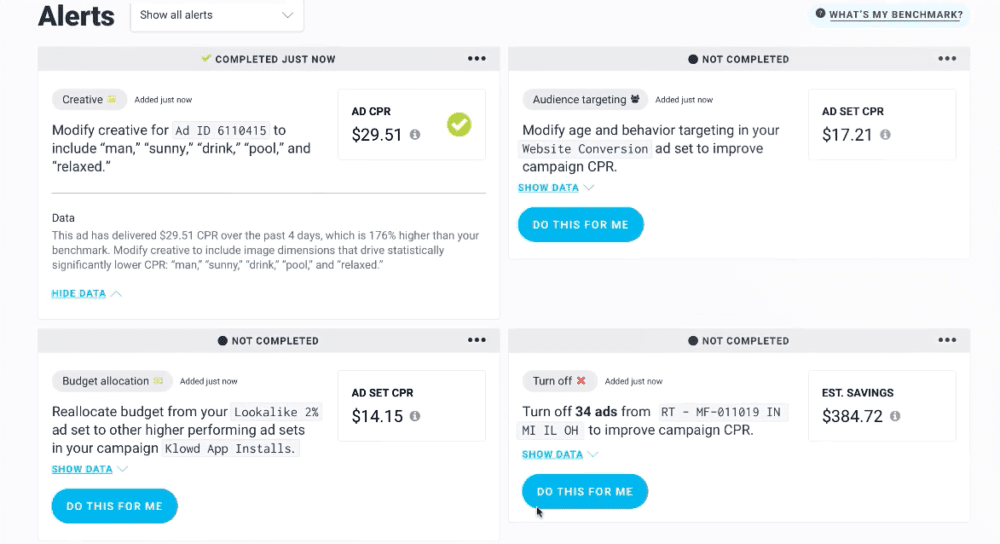Open three-dot menu on Turn off card
Image resolution: width=1000 pixels, height=544 pixels.
point(947,340)
